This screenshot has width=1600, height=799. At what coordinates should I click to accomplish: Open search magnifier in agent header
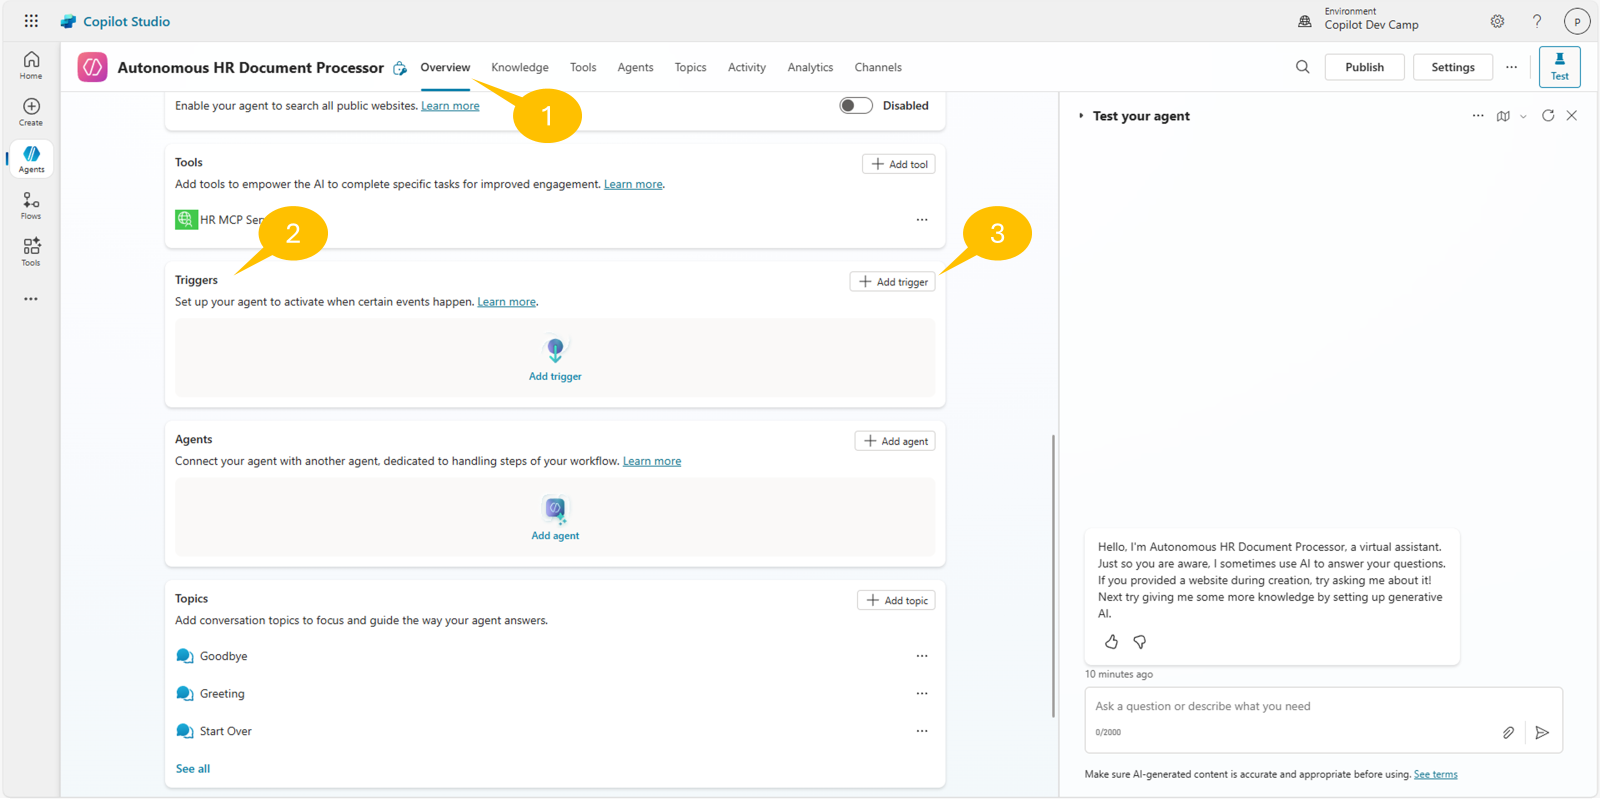pyautogui.click(x=1302, y=67)
